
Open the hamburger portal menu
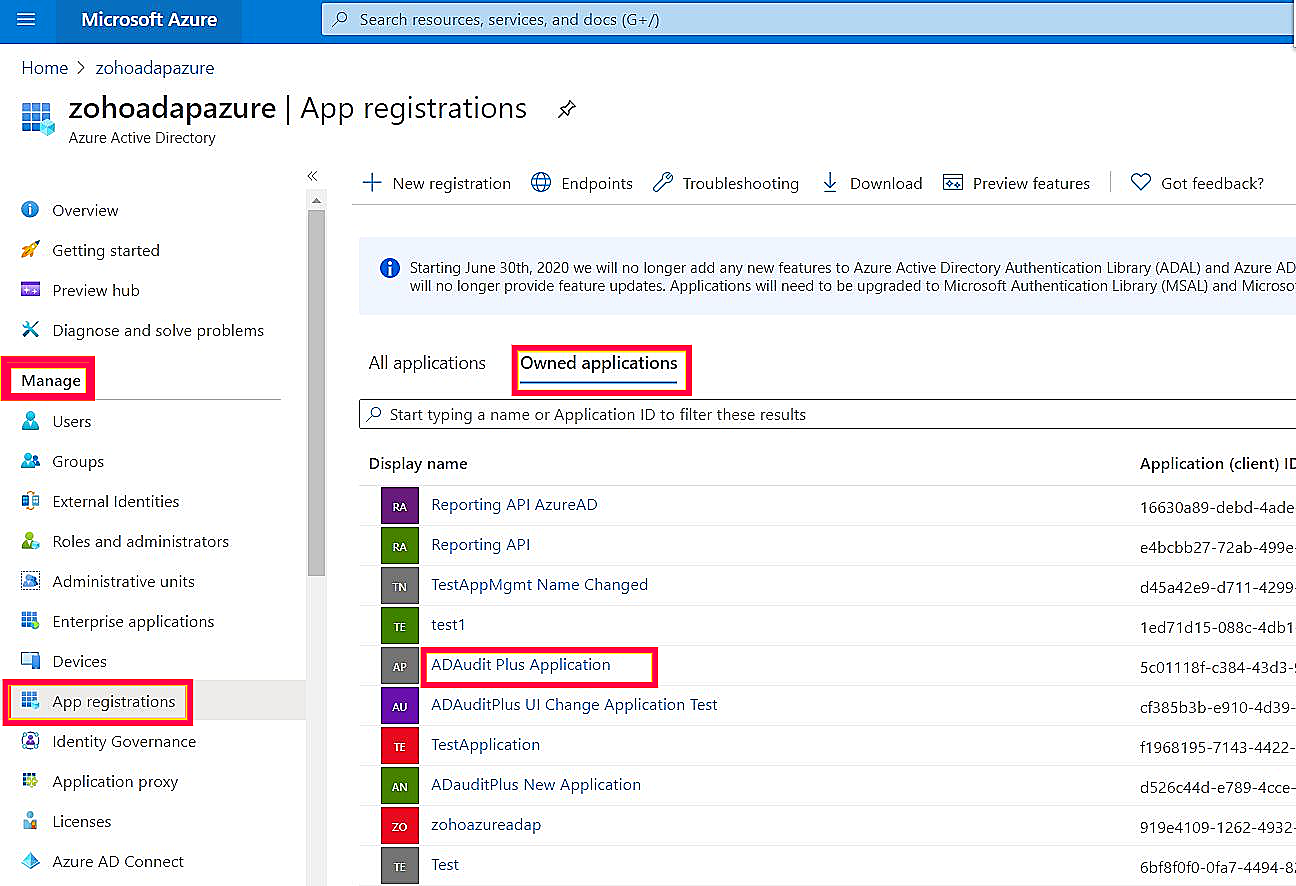[26, 20]
